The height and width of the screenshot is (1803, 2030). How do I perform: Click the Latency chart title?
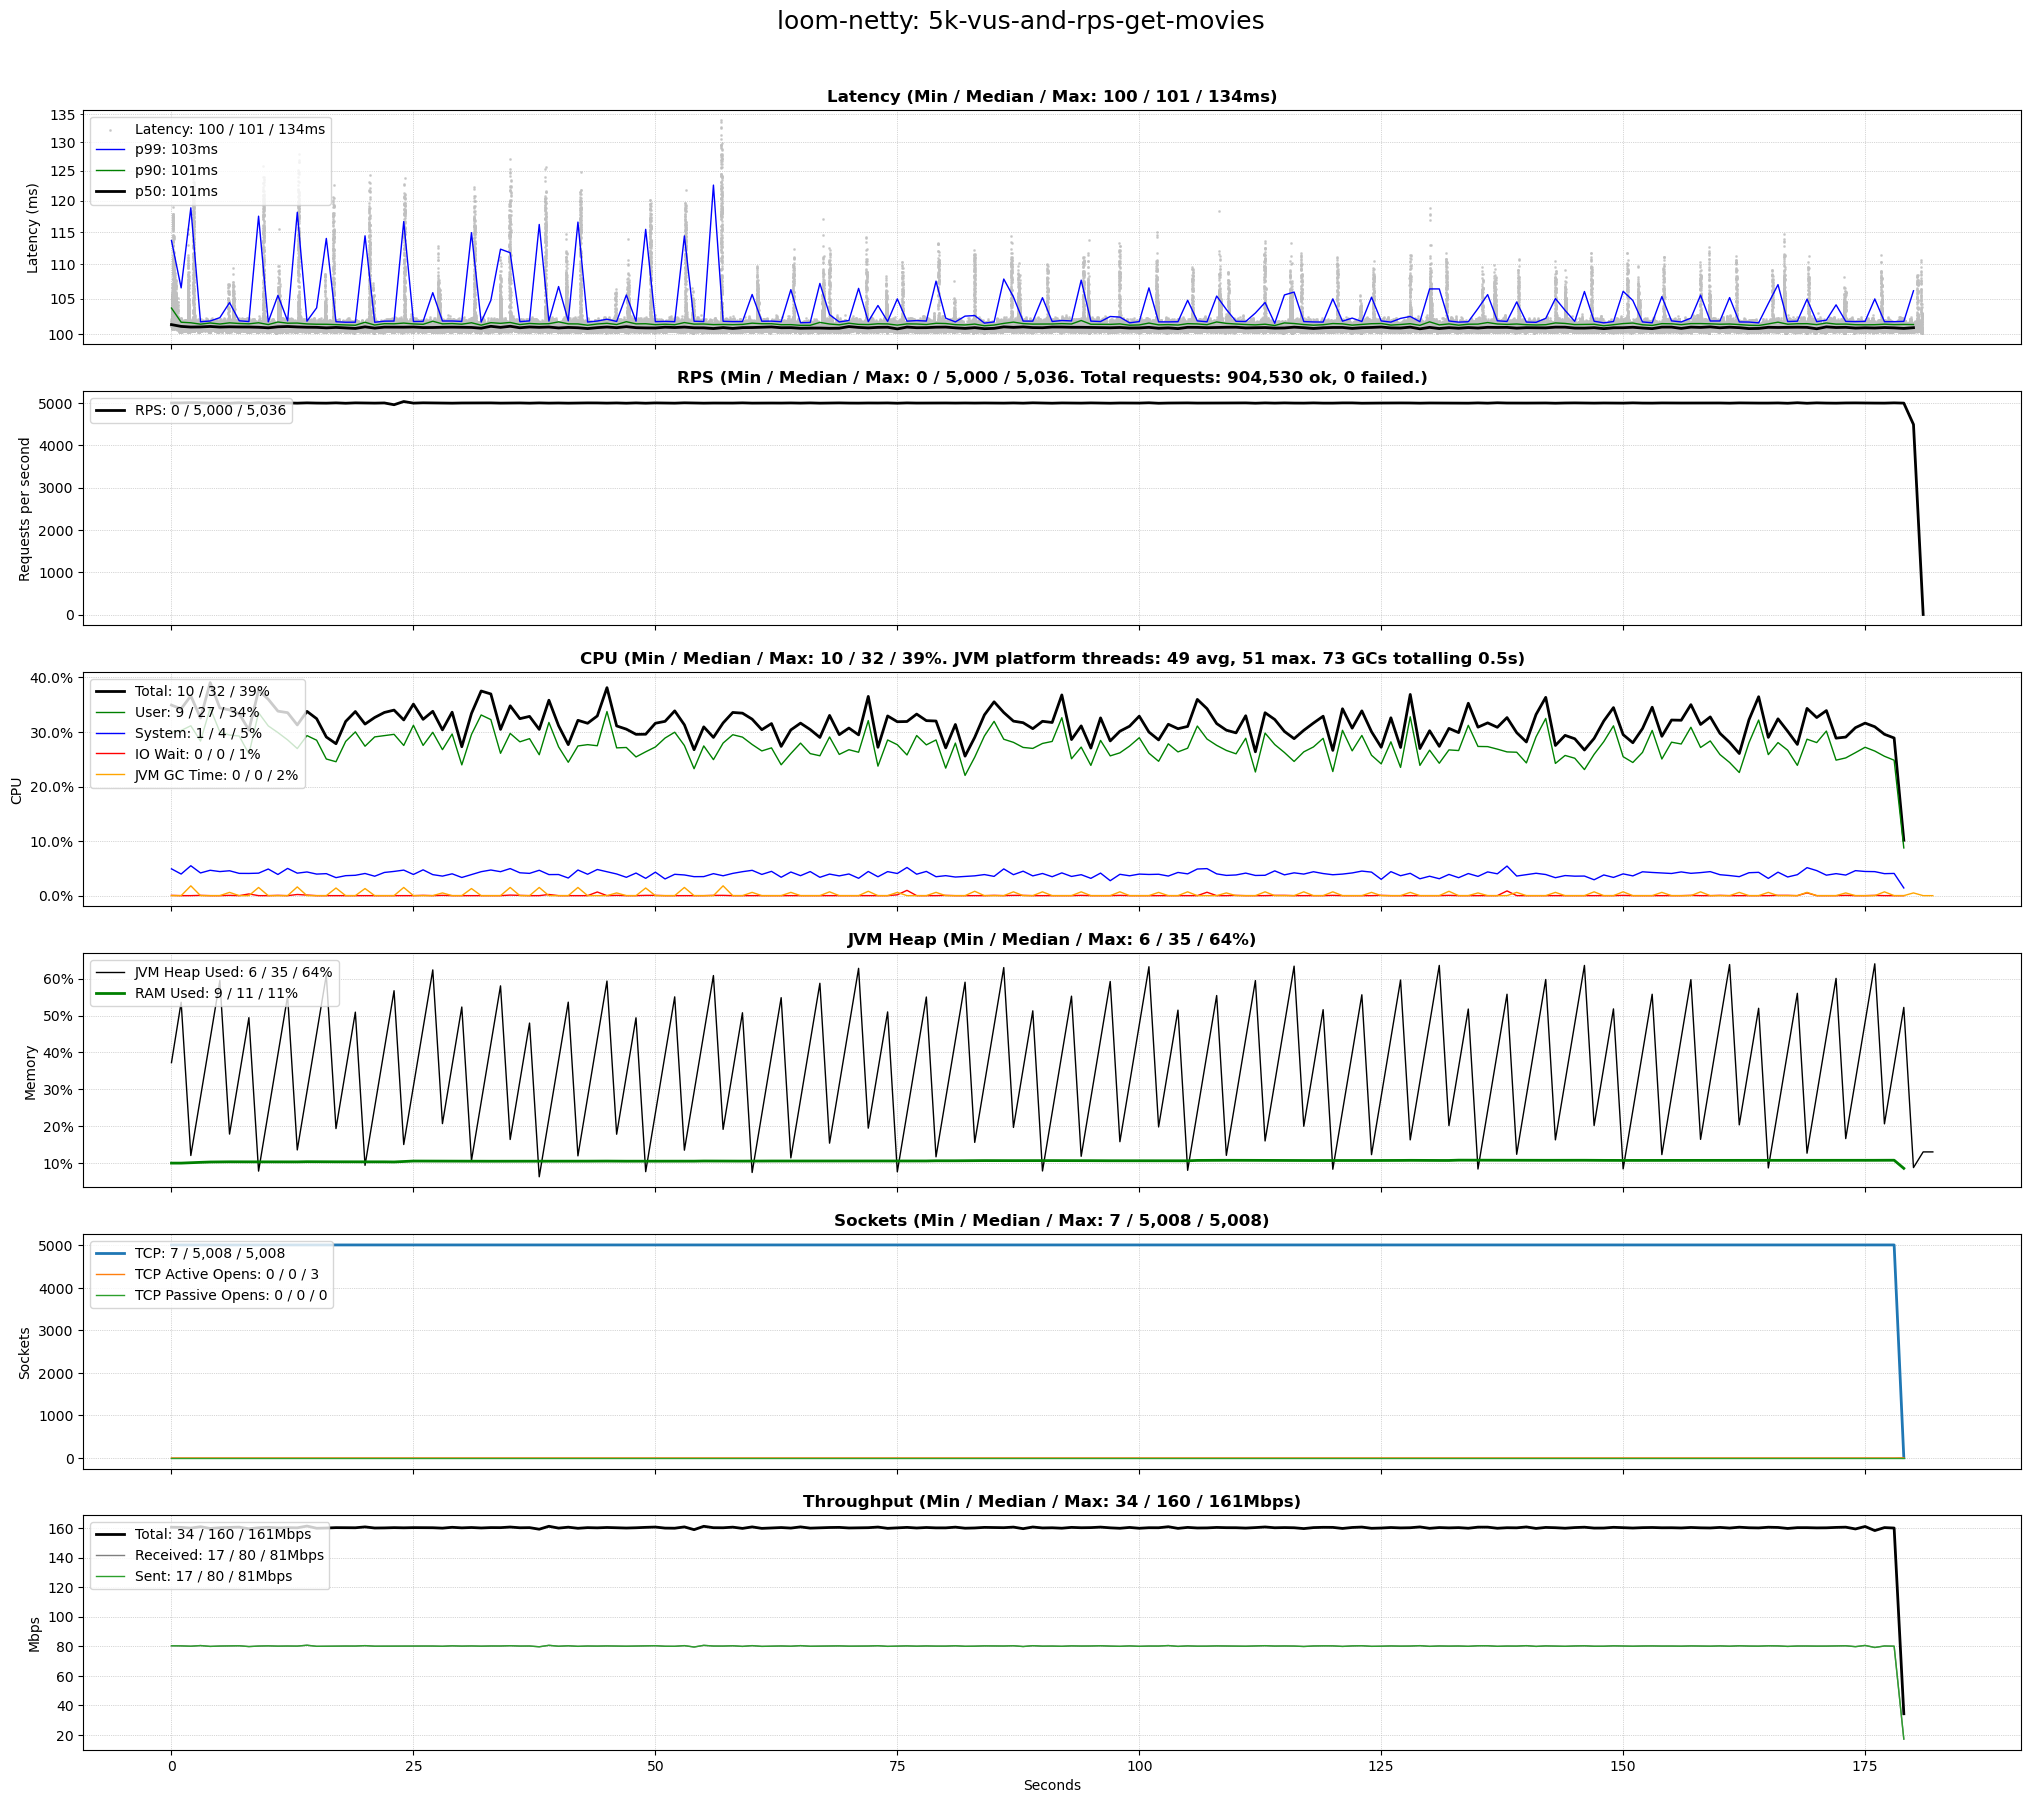tap(1051, 97)
